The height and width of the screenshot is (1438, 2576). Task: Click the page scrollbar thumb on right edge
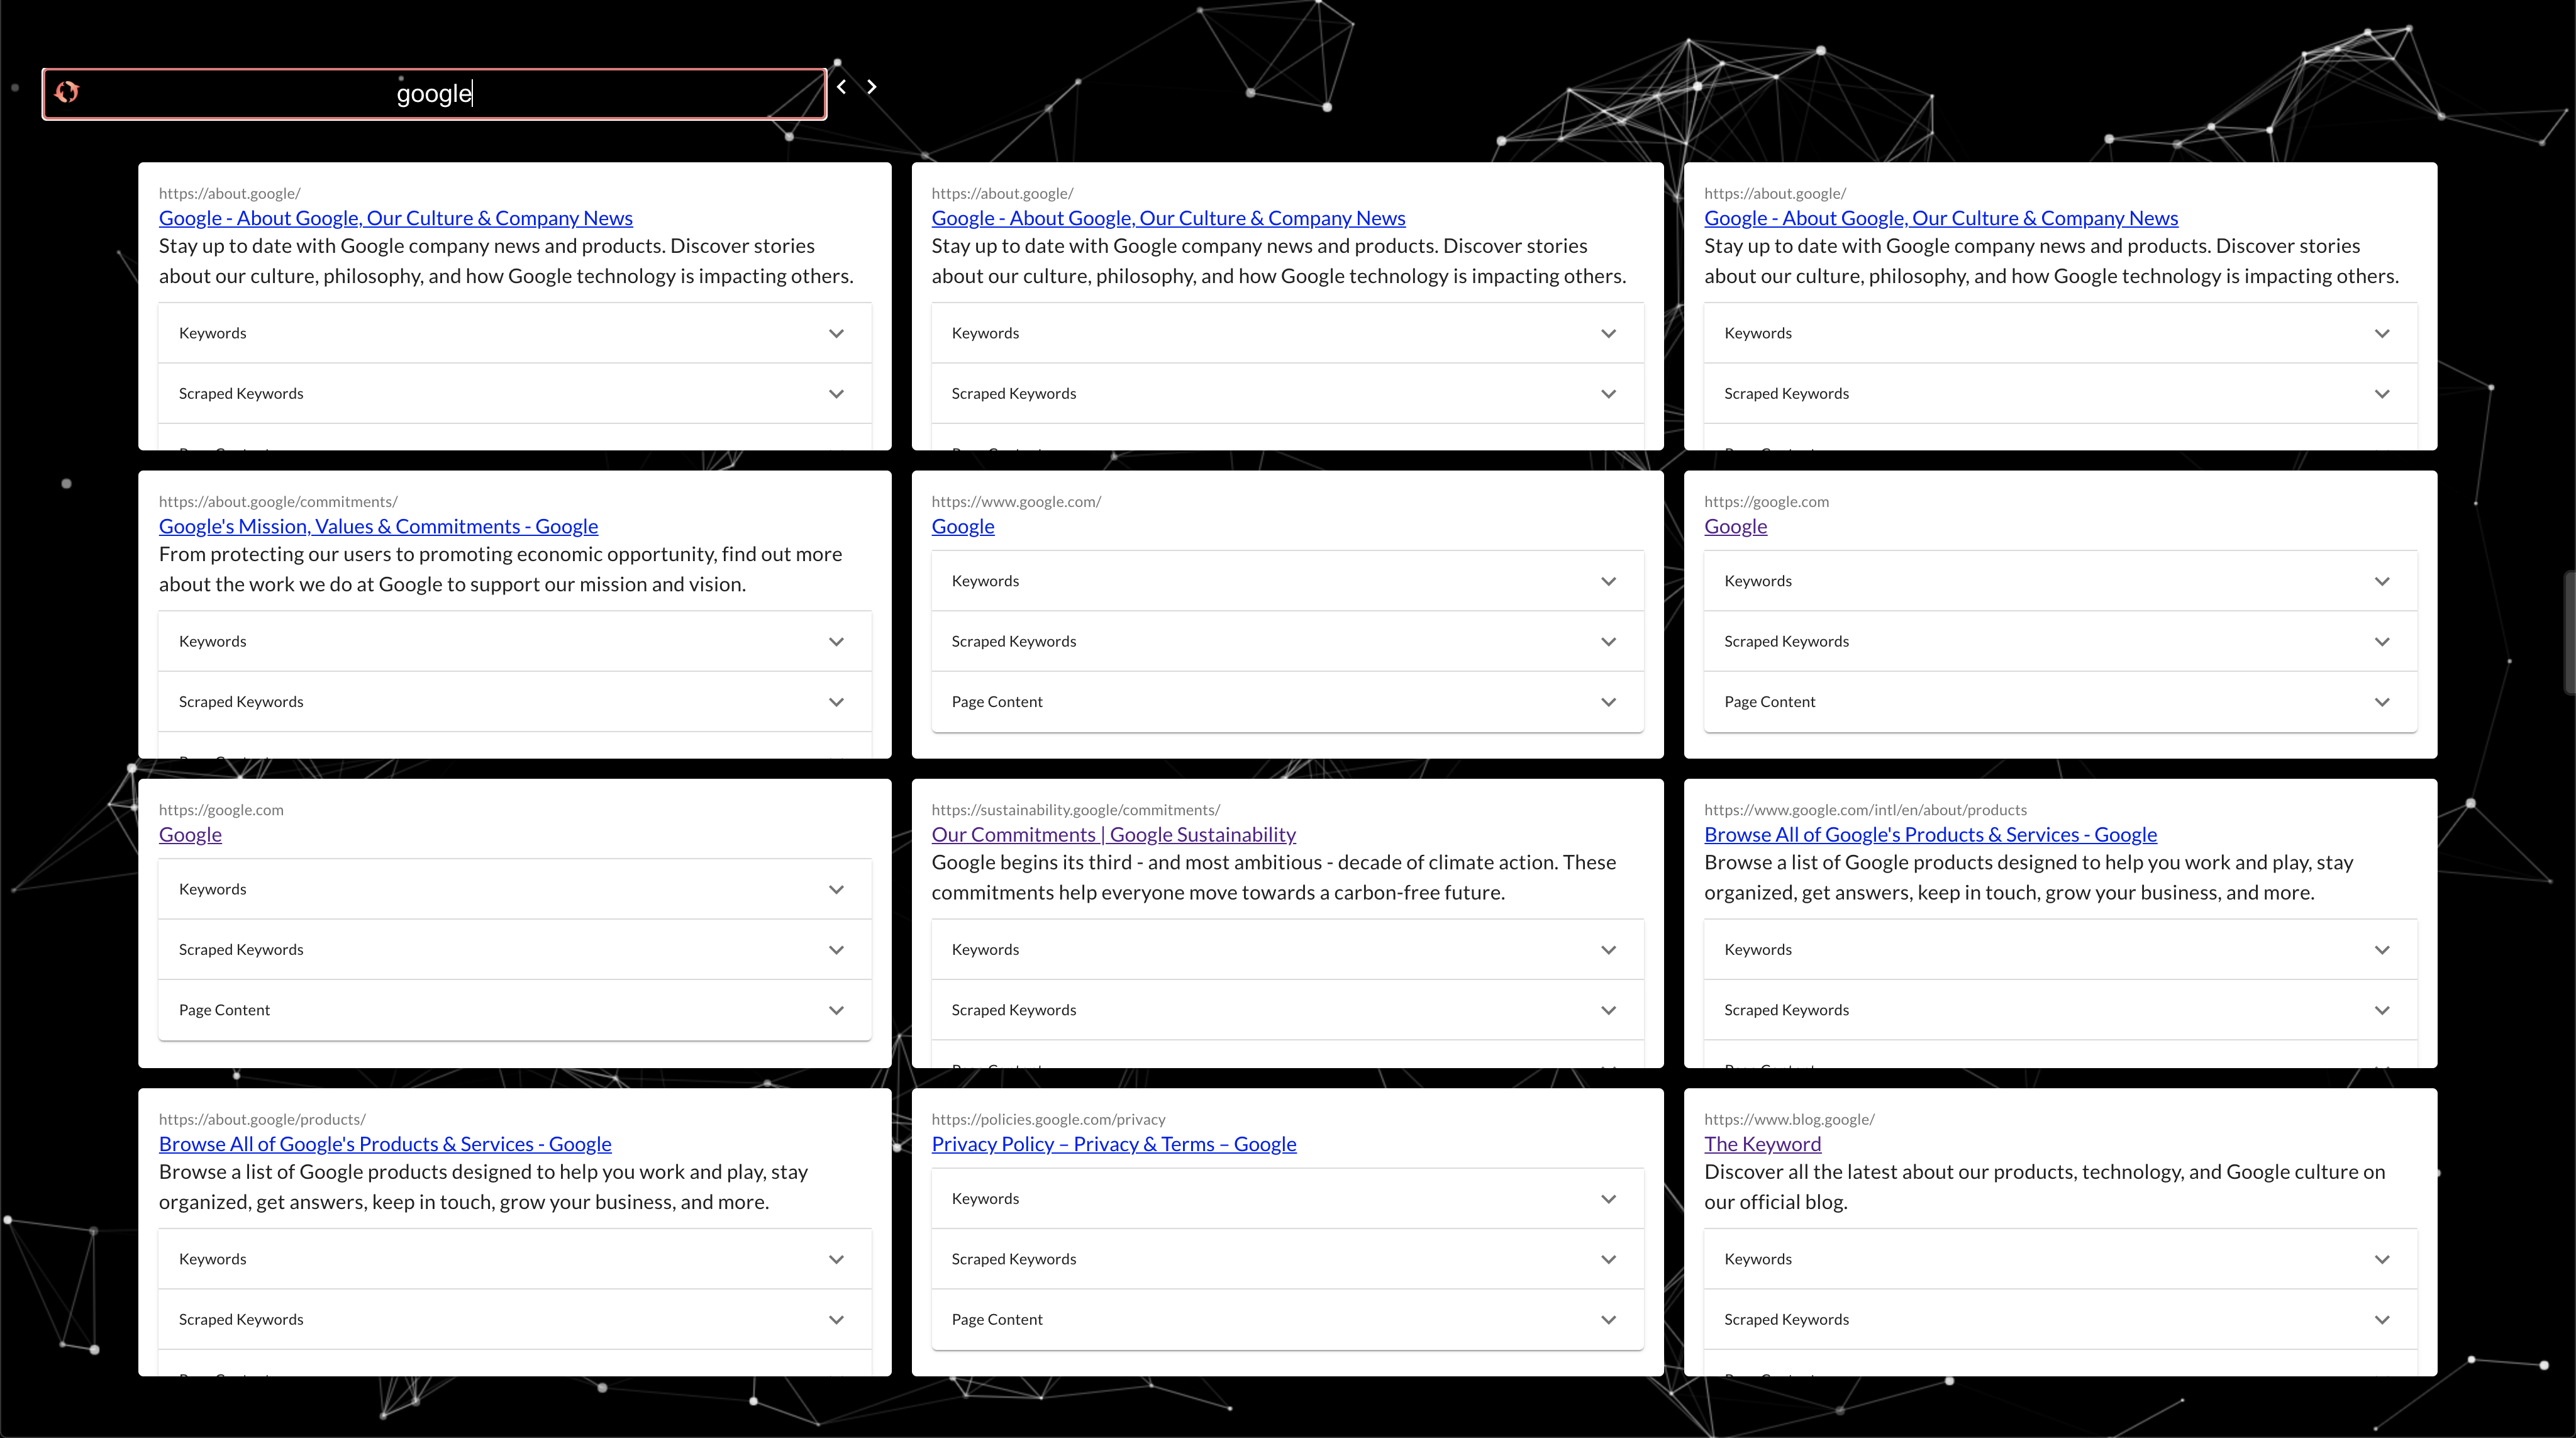tap(2570, 632)
